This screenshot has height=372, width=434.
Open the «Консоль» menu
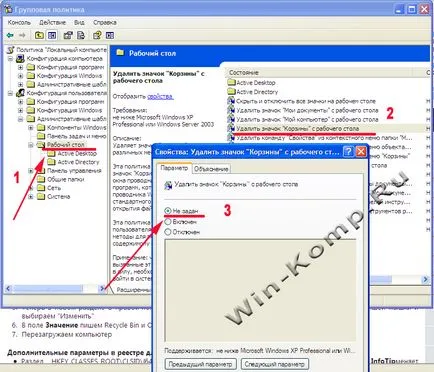(x=19, y=23)
